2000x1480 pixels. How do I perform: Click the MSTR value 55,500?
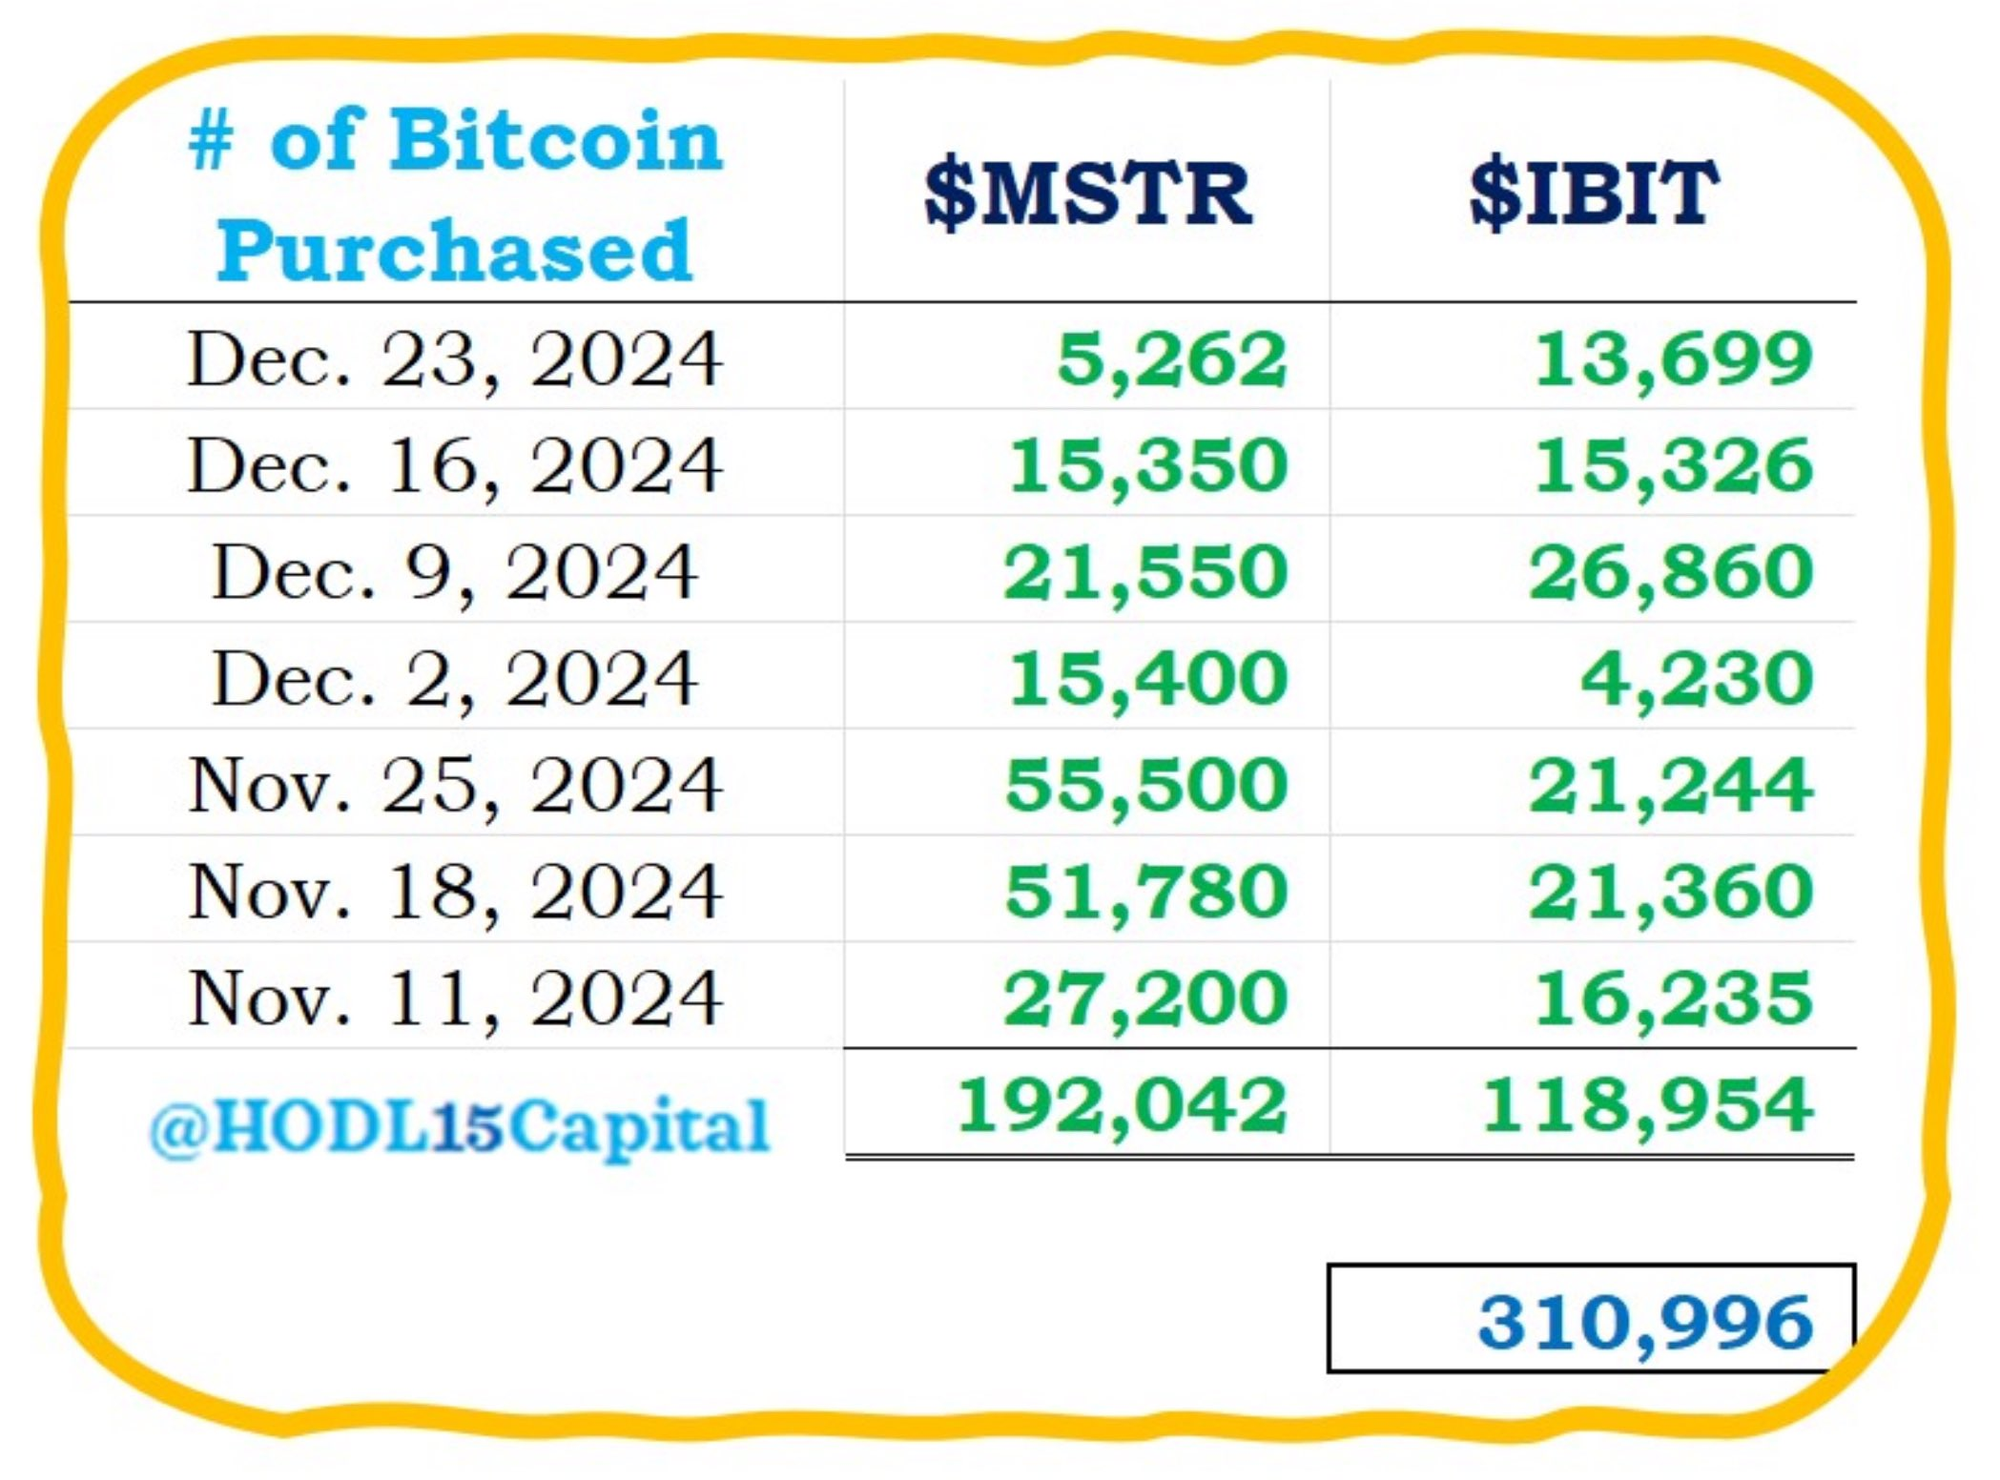[1146, 786]
